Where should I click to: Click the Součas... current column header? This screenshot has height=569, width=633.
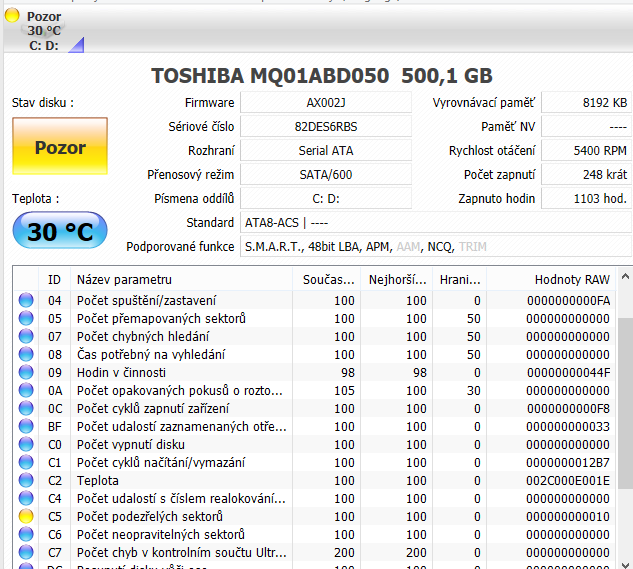[327, 279]
